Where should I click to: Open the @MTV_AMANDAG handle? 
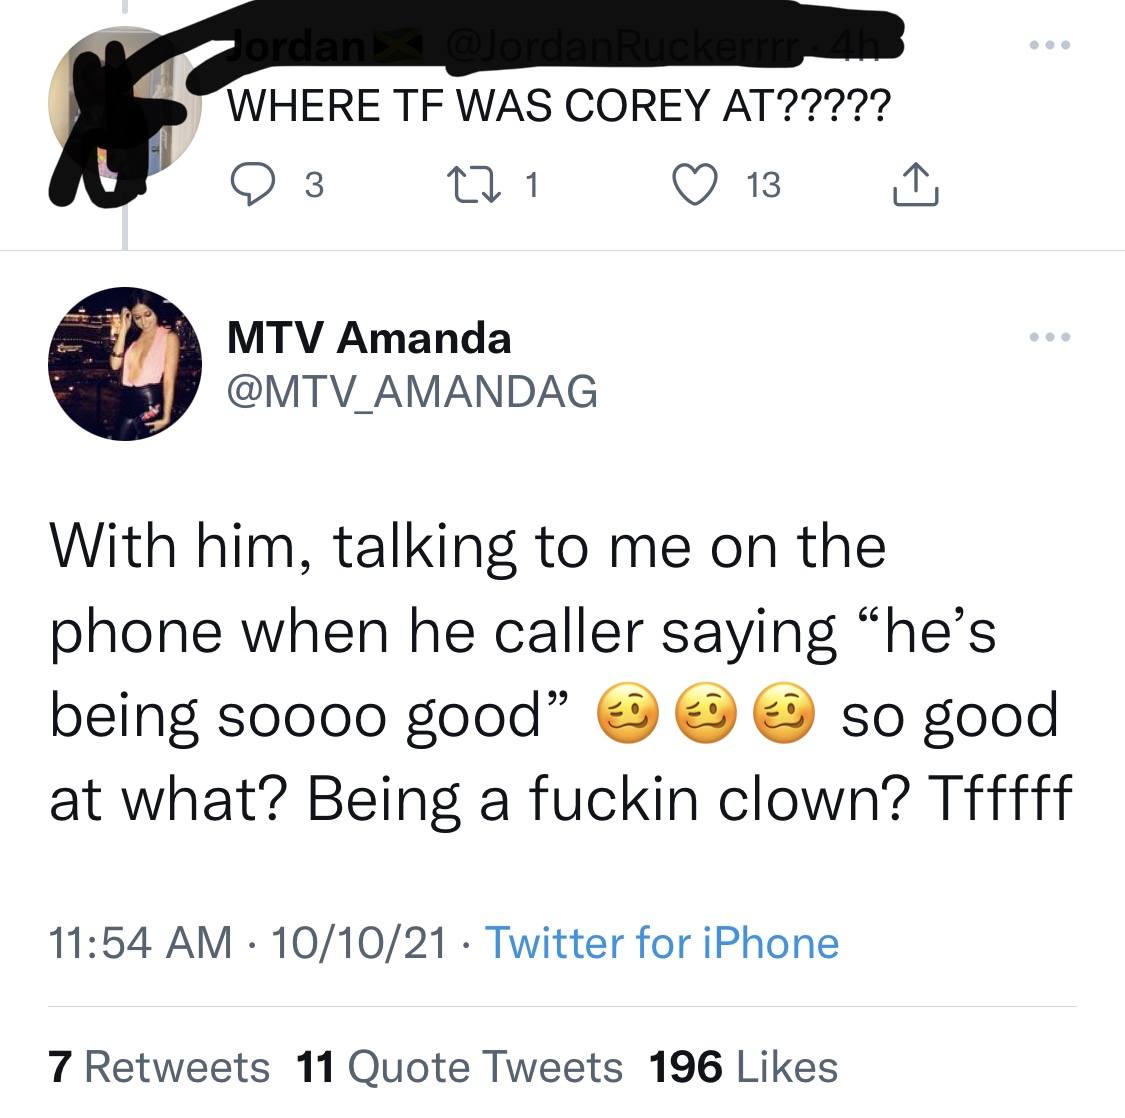(412, 391)
